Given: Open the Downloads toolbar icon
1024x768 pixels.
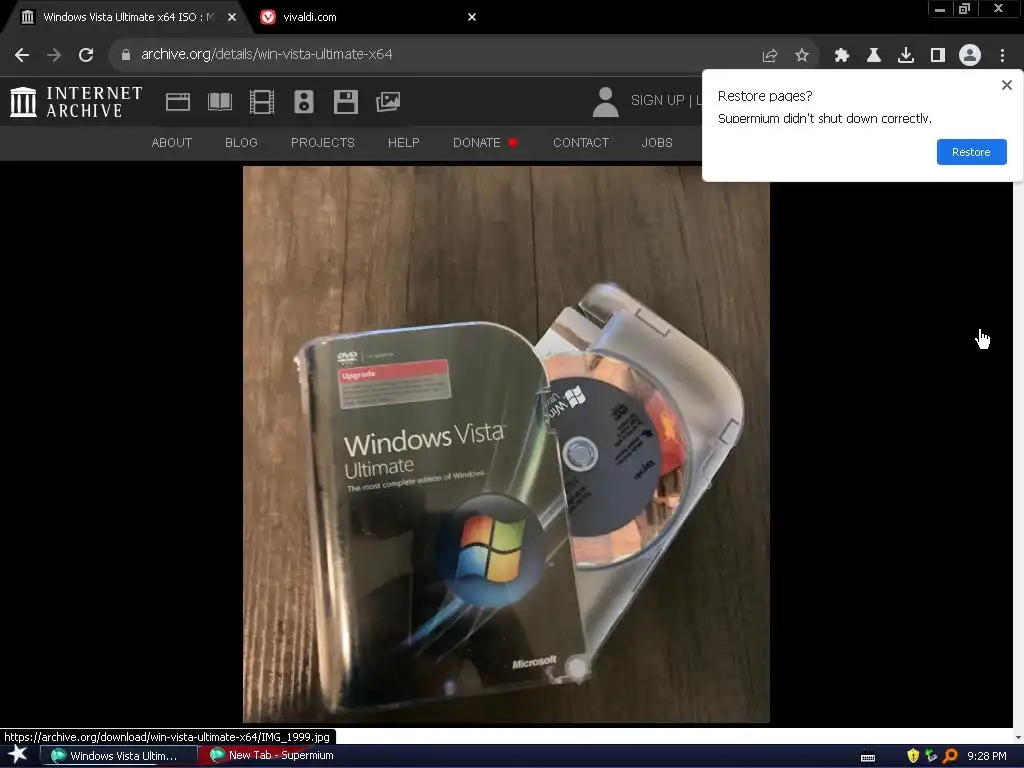Looking at the screenshot, I should 906,56.
